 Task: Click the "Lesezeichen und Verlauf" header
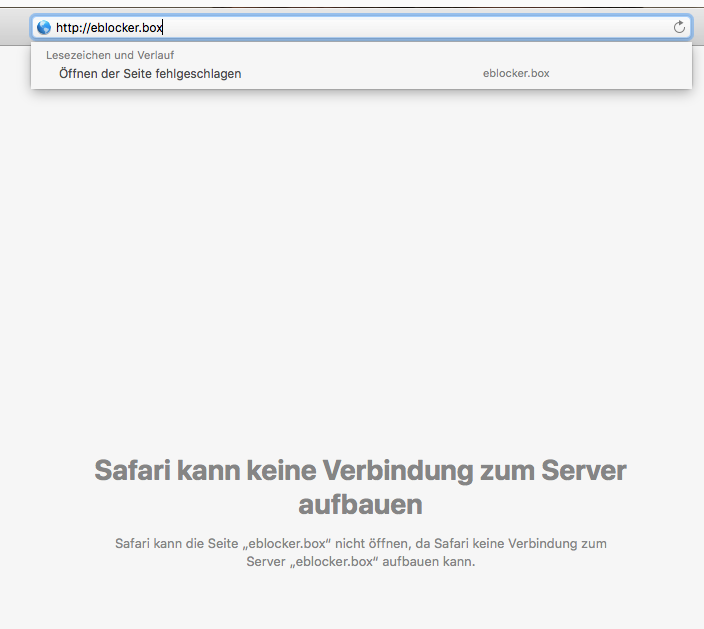point(110,55)
